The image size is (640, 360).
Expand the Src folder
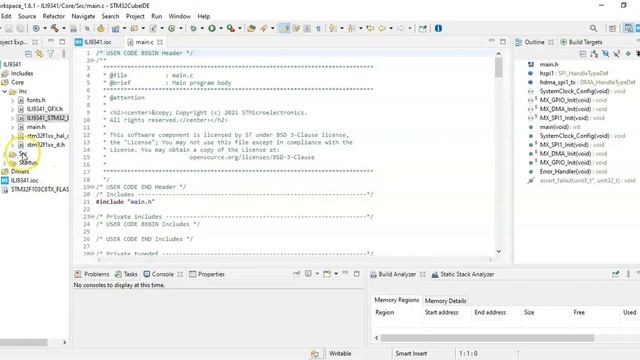point(4,154)
